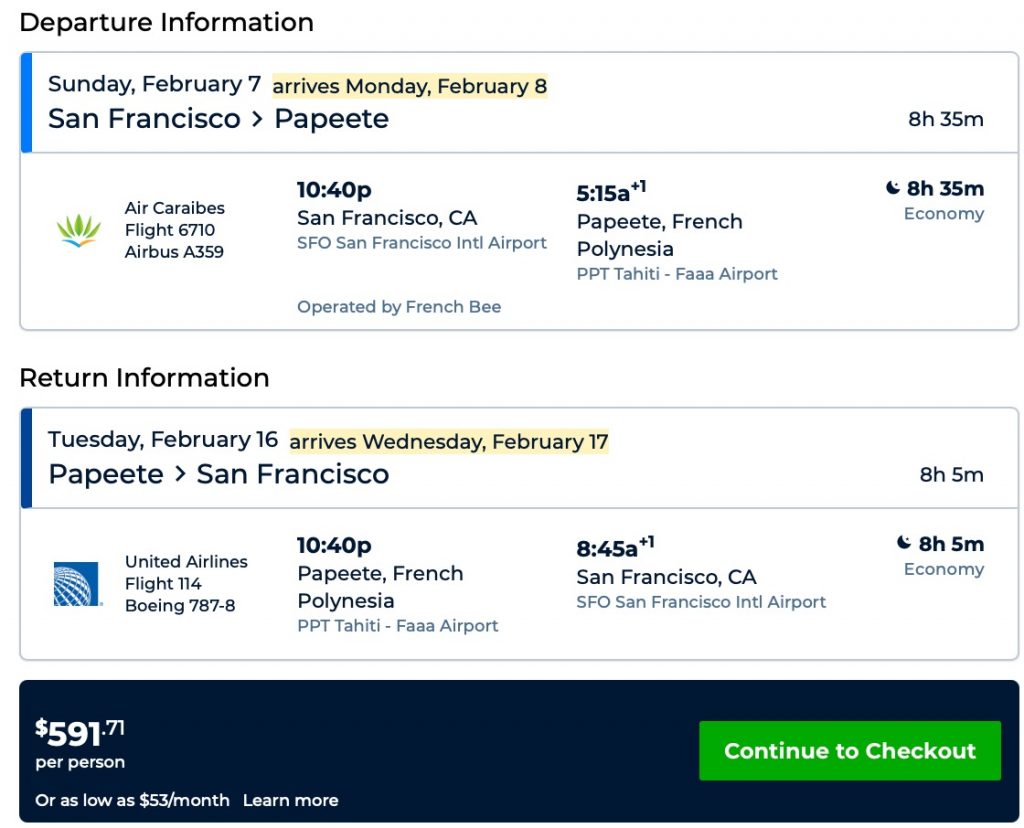
Task: Click the arrives Wednesday, February 17 highlight
Action: tap(449, 441)
